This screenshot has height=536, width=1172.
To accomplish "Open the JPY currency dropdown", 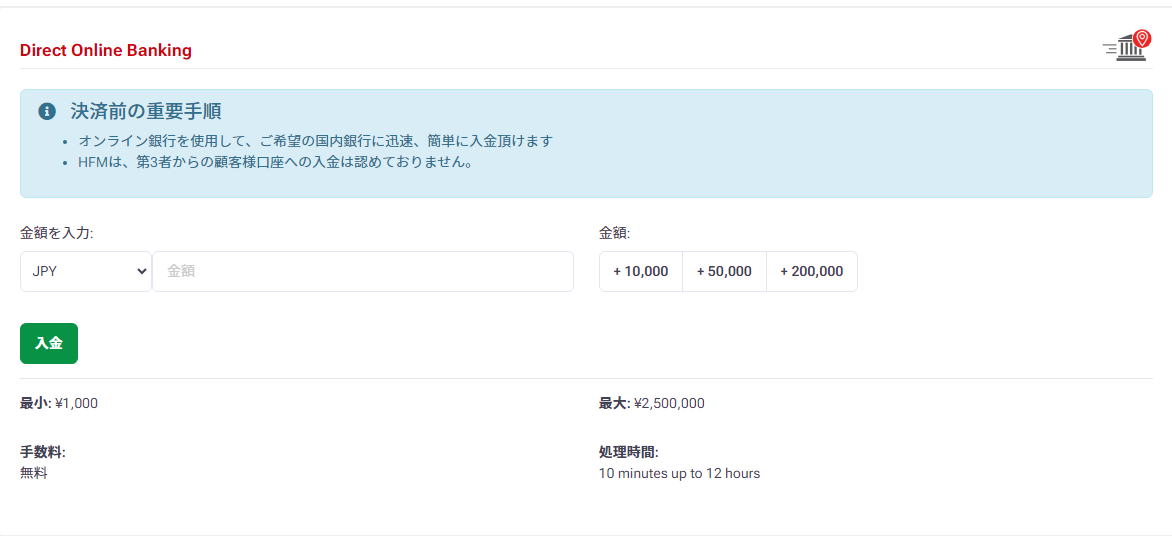I will point(86,271).
